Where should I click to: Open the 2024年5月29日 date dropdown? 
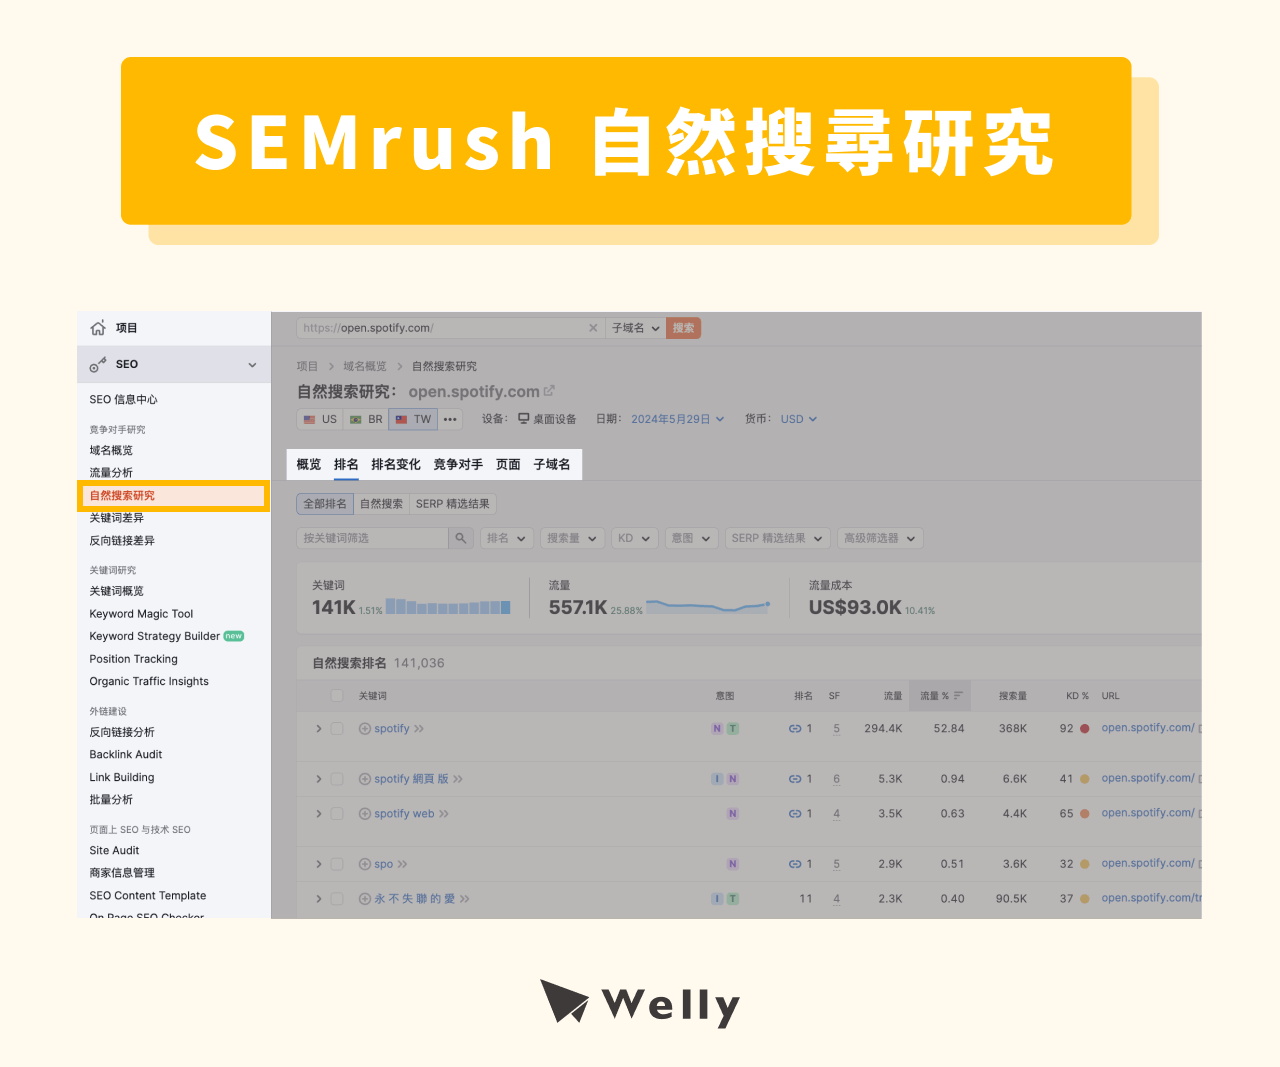click(677, 419)
